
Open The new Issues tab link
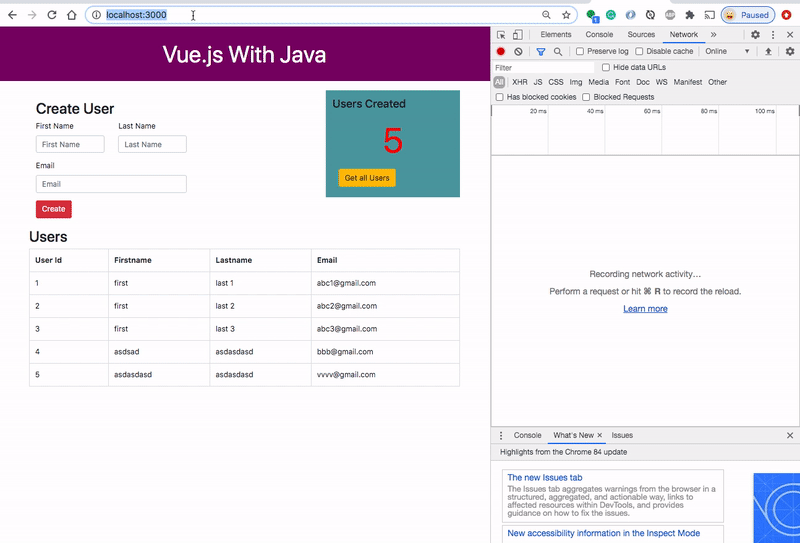544,478
